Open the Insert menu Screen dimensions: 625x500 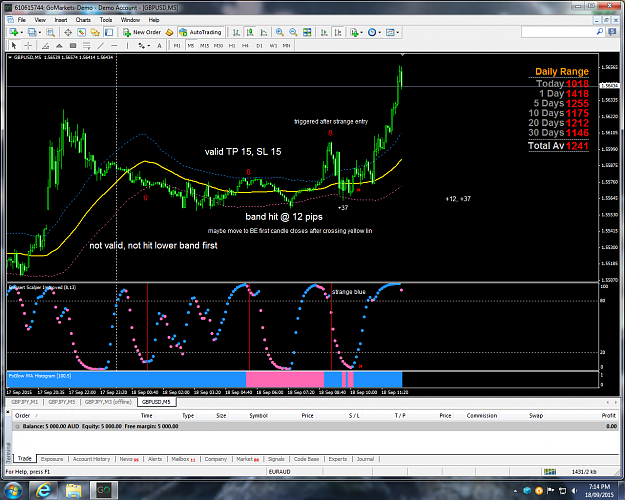tap(61, 20)
